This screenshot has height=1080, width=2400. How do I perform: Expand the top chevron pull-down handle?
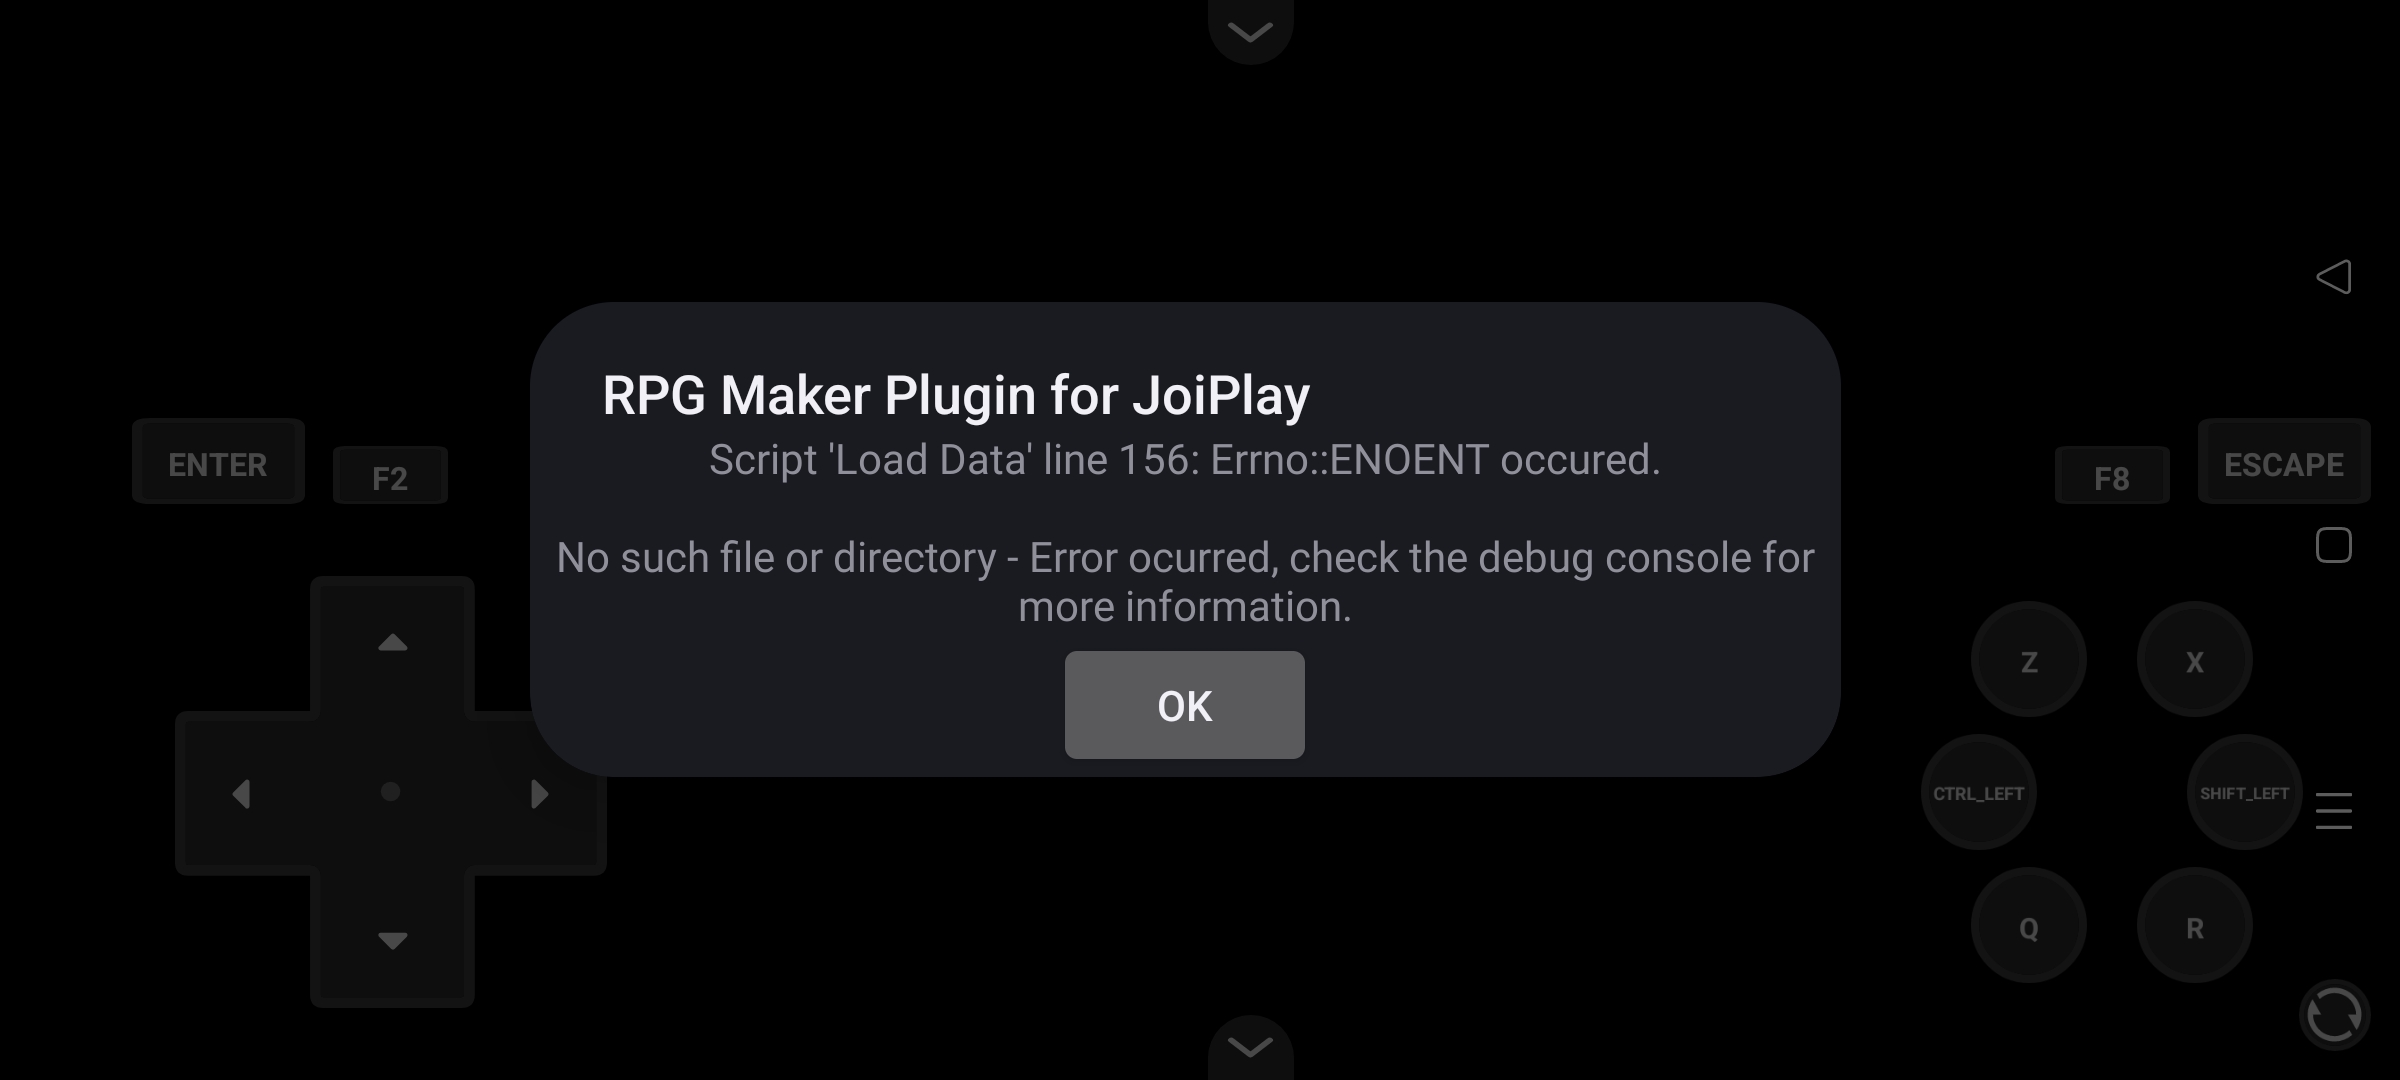(x=1250, y=30)
